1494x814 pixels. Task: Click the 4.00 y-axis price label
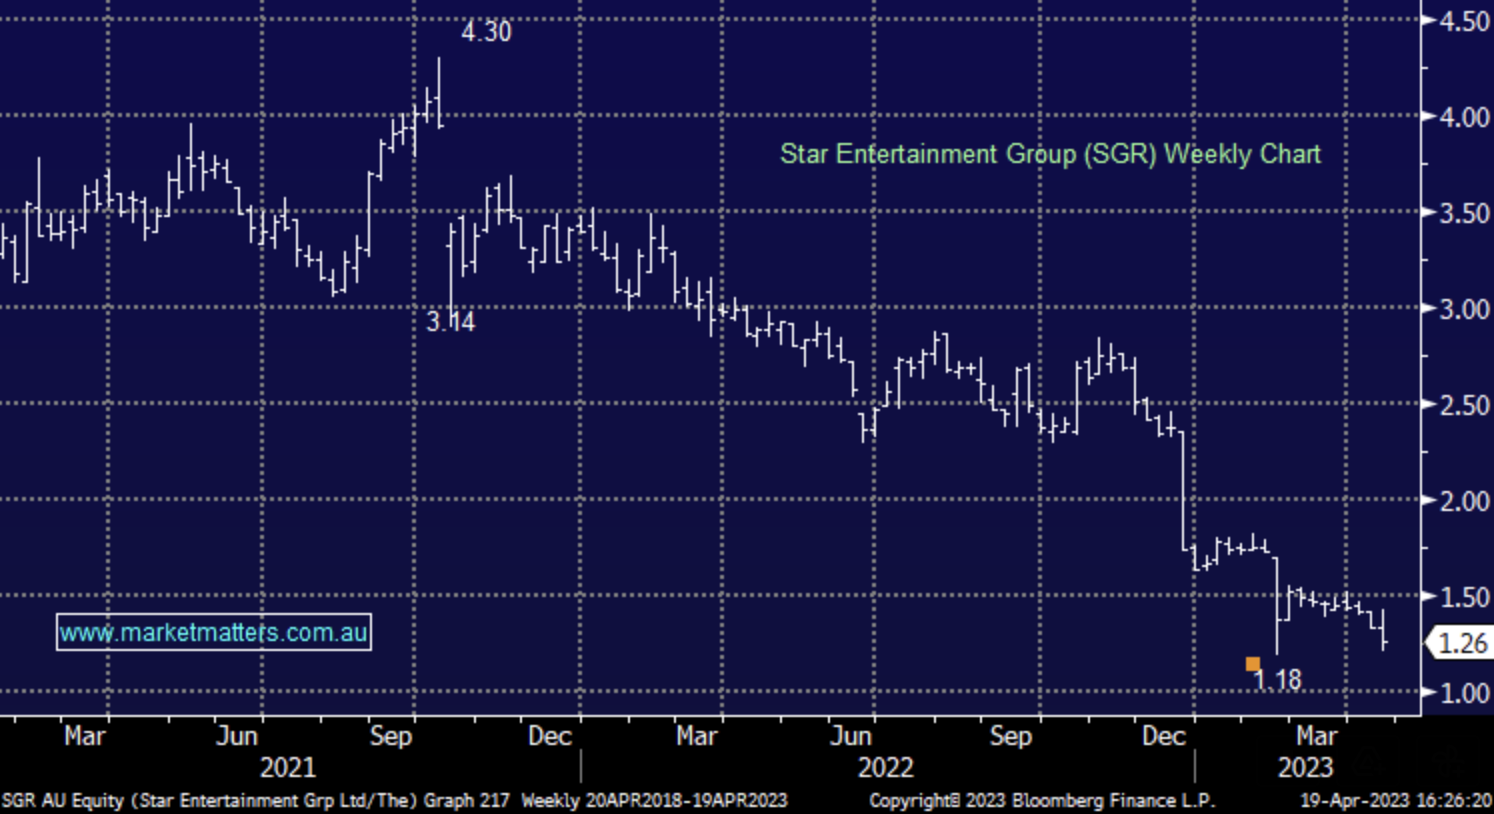(x=1464, y=117)
